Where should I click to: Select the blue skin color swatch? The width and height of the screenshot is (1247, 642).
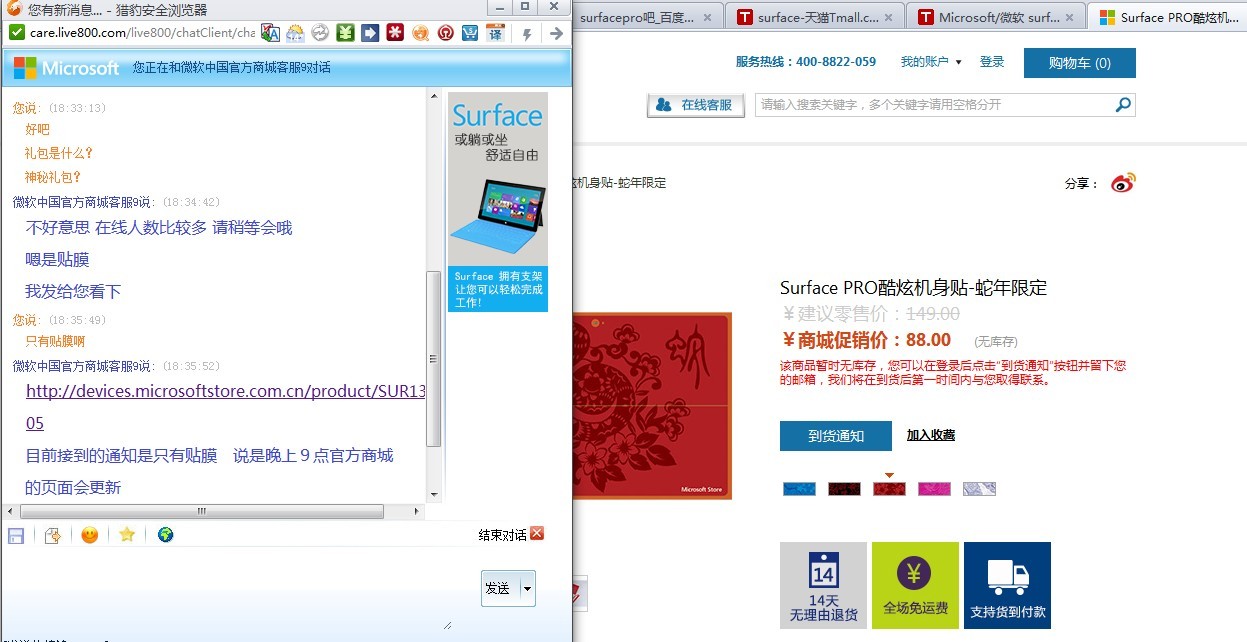[799, 489]
